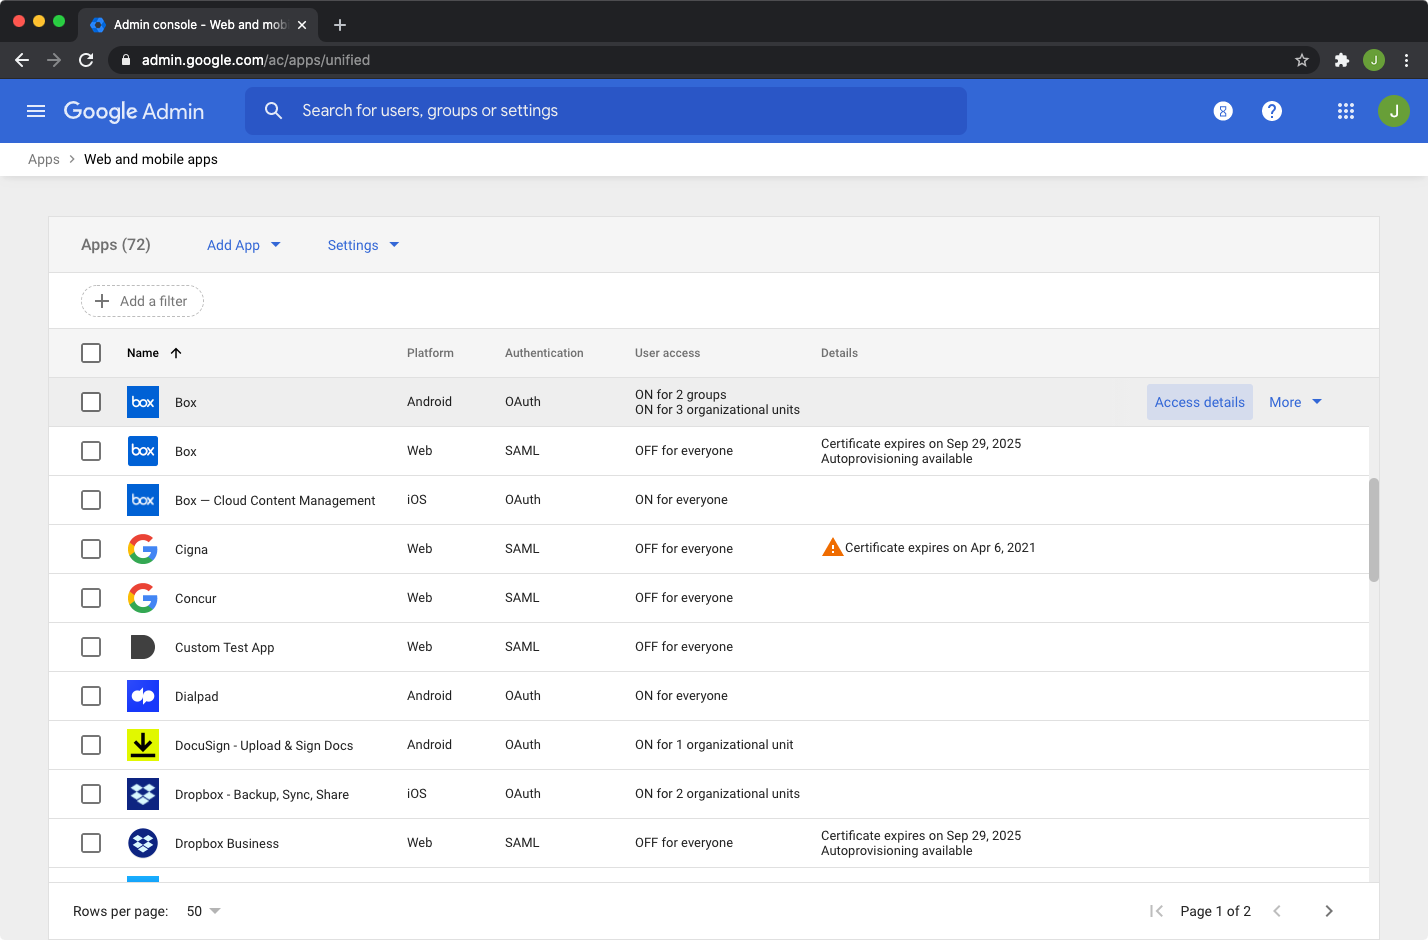Select the Concur row checkbox
Image resolution: width=1428 pixels, height=940 pixels.
pyautogui.click(x=91, y=598)
